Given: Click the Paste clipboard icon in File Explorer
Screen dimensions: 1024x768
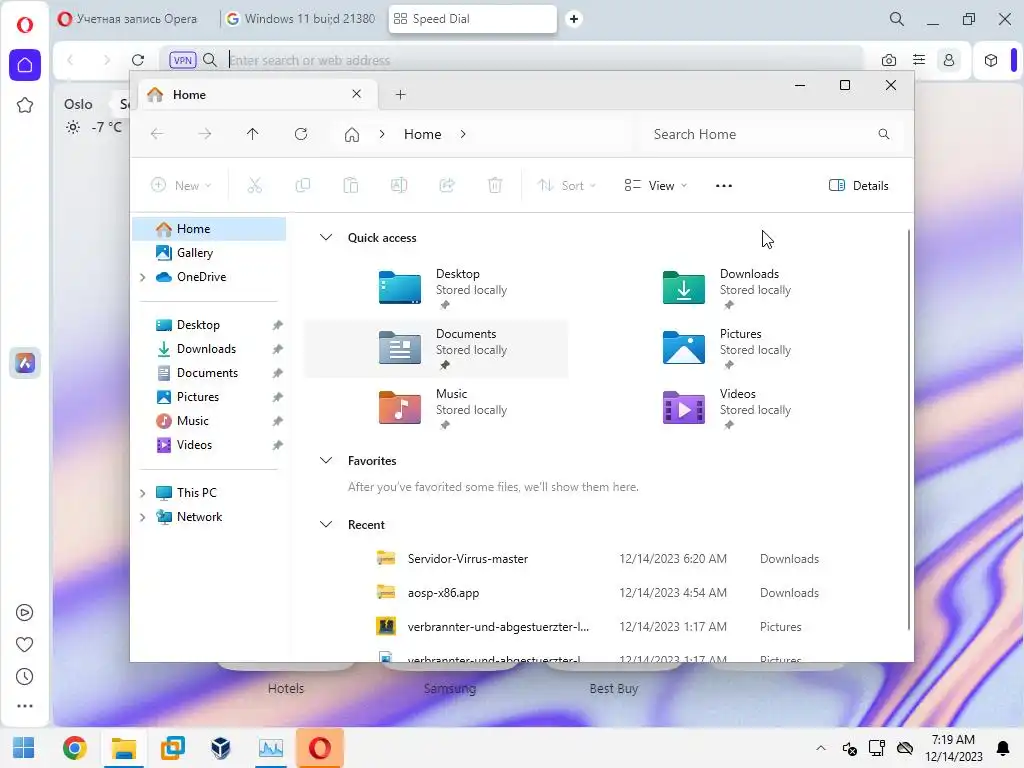Looking at the screenshot, I should (x=351, y=185).
